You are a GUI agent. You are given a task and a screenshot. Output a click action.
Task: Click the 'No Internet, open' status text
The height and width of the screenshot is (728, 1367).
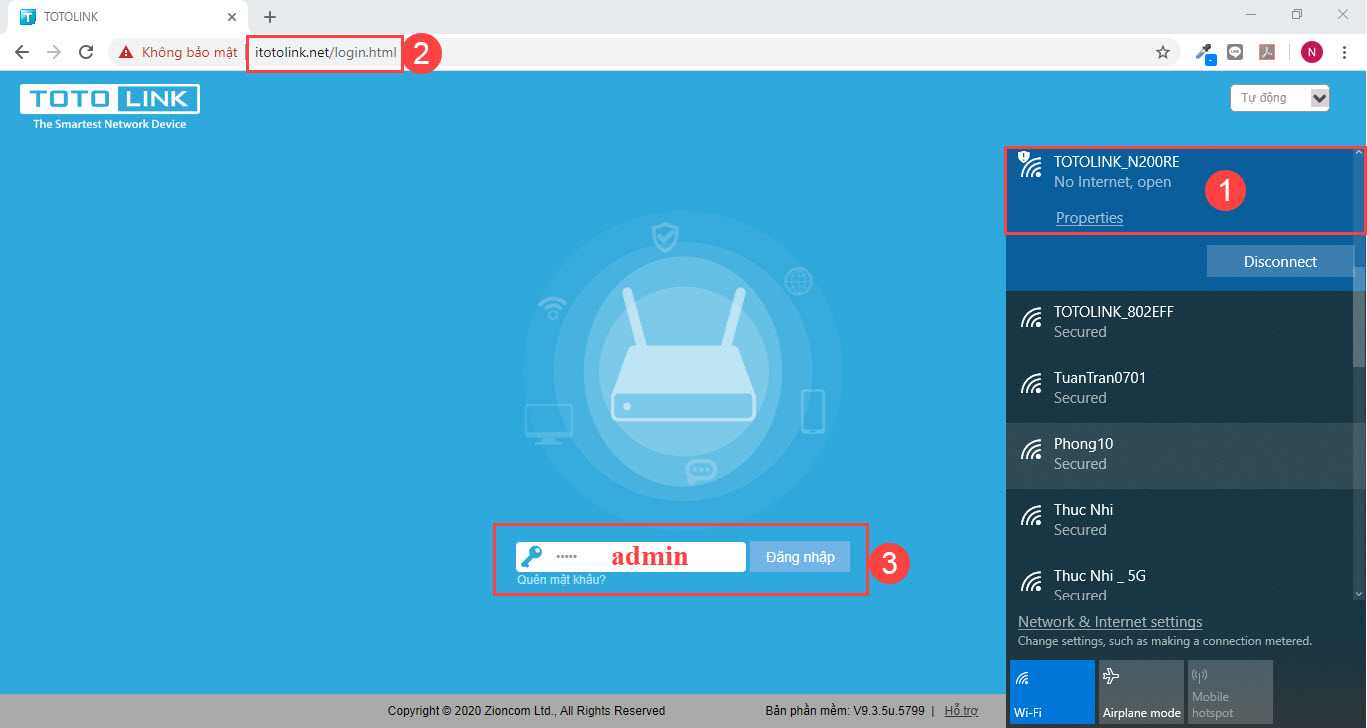1112,183
